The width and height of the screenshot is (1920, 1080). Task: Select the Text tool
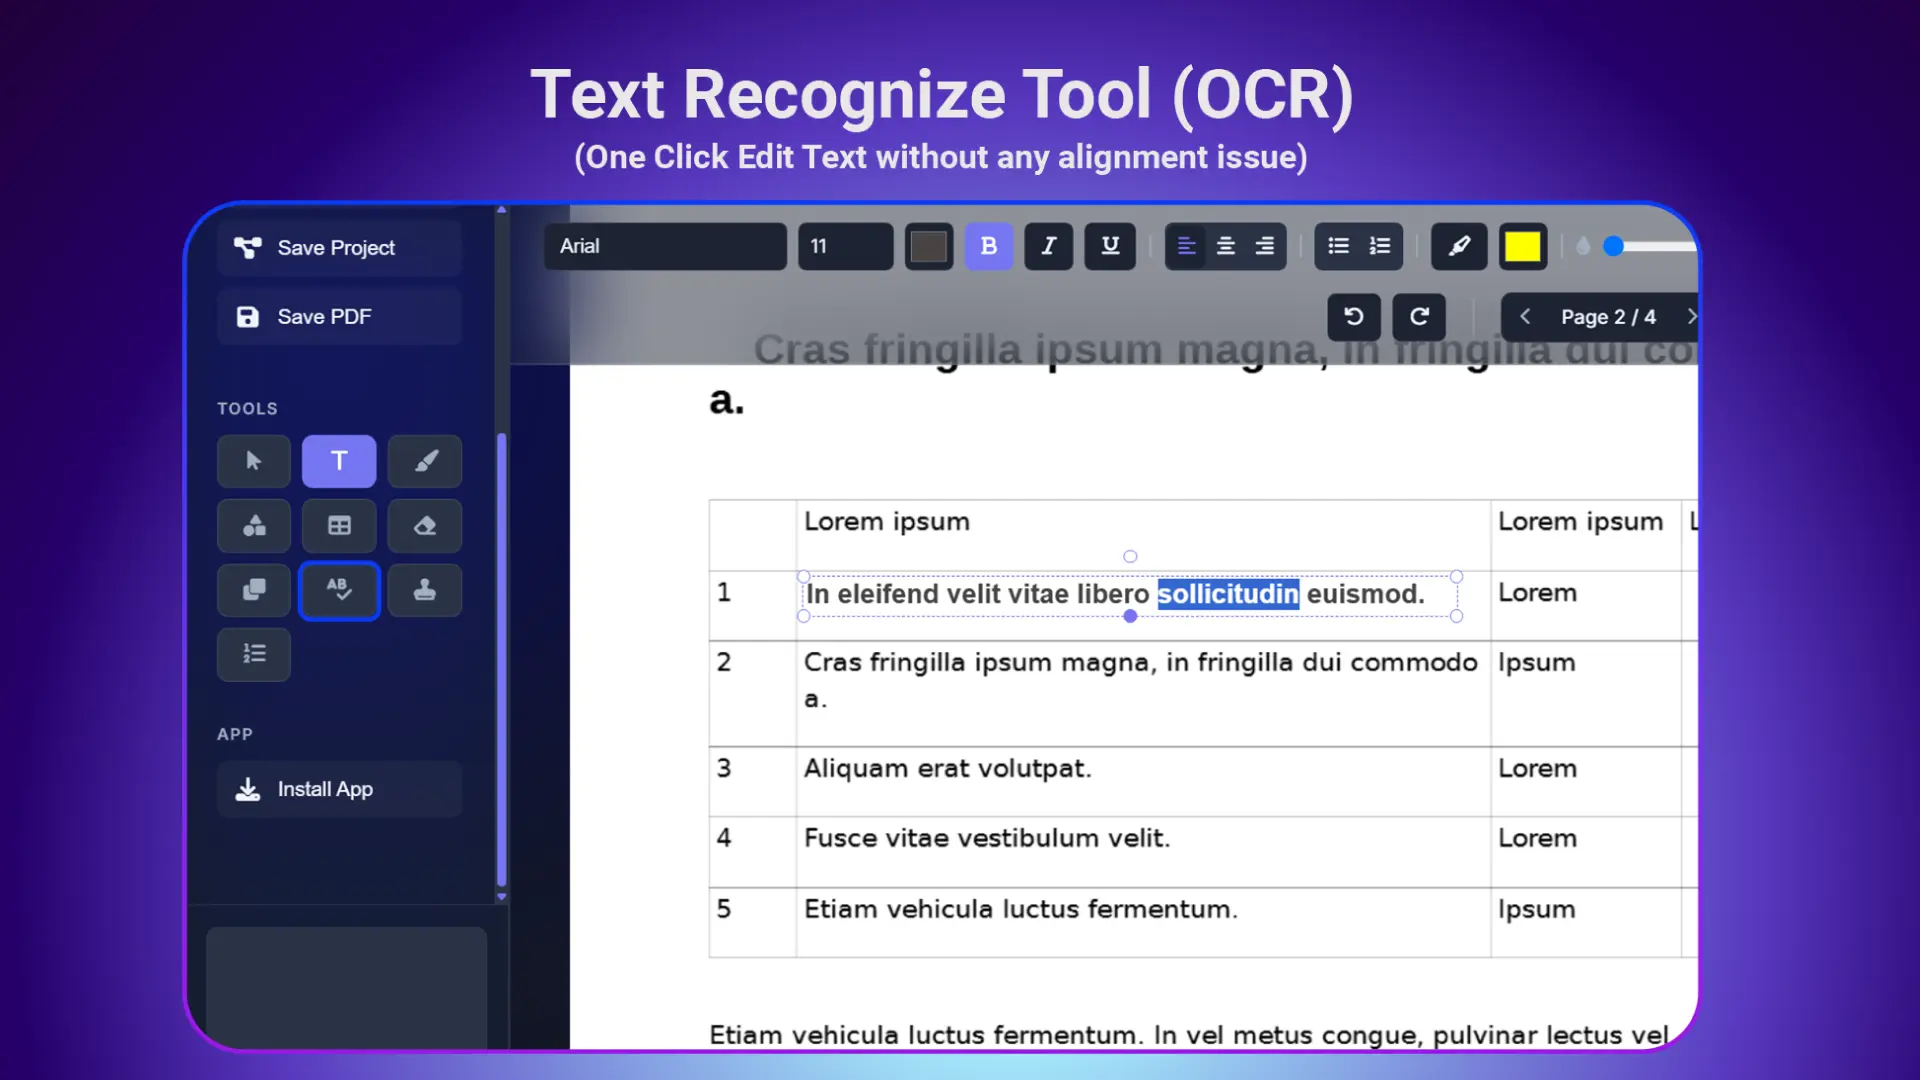(x=339, y=461)
